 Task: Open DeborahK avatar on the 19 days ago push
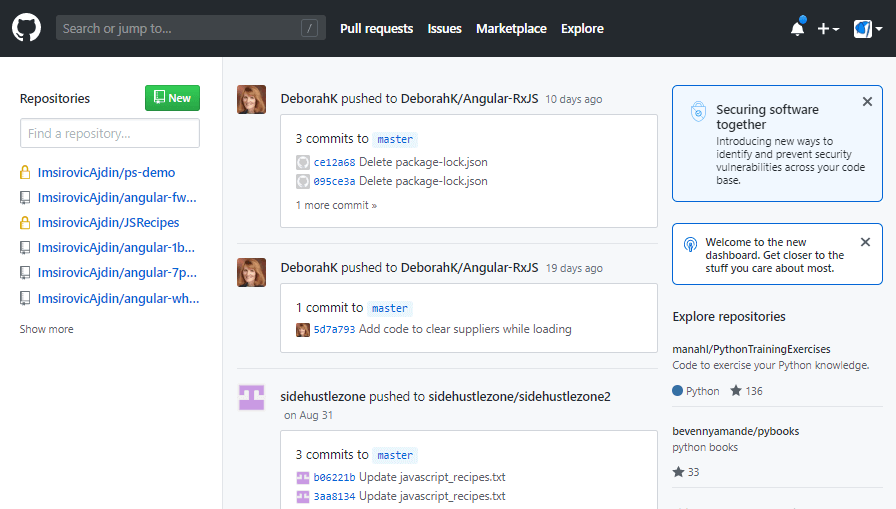point(251,272)
